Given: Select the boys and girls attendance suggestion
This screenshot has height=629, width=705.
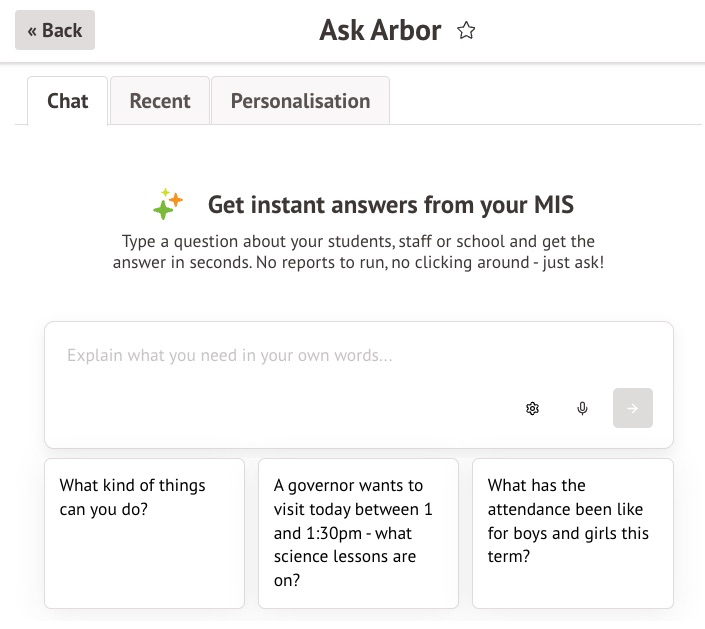Looking at the screenshot, I should (x=572, y=532).
